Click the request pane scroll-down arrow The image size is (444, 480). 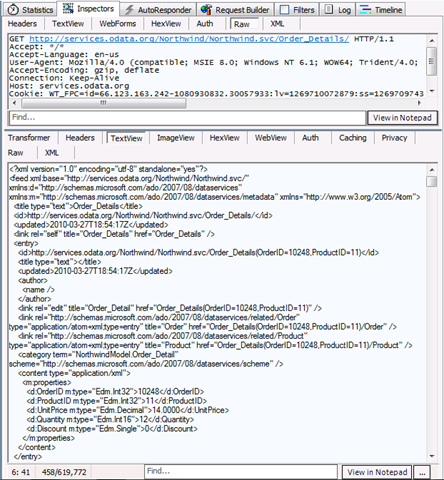coord(432,91)
